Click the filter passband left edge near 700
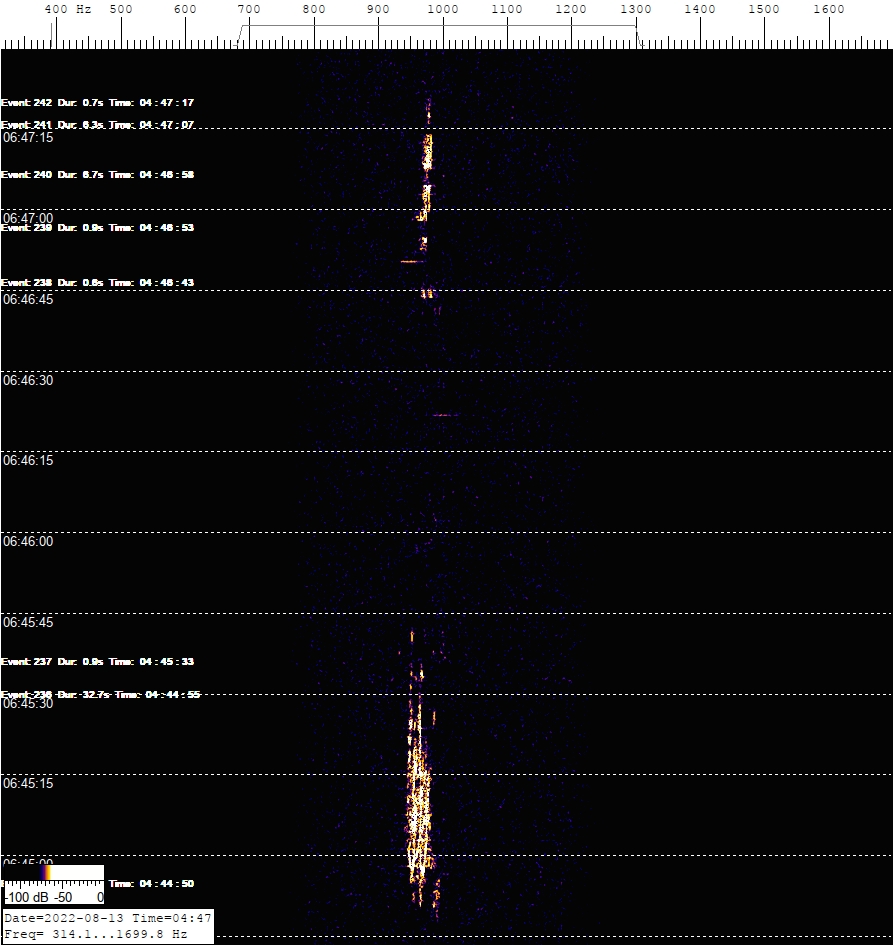The width and height of the screenshot is (894, 946). tap(241, 35)
